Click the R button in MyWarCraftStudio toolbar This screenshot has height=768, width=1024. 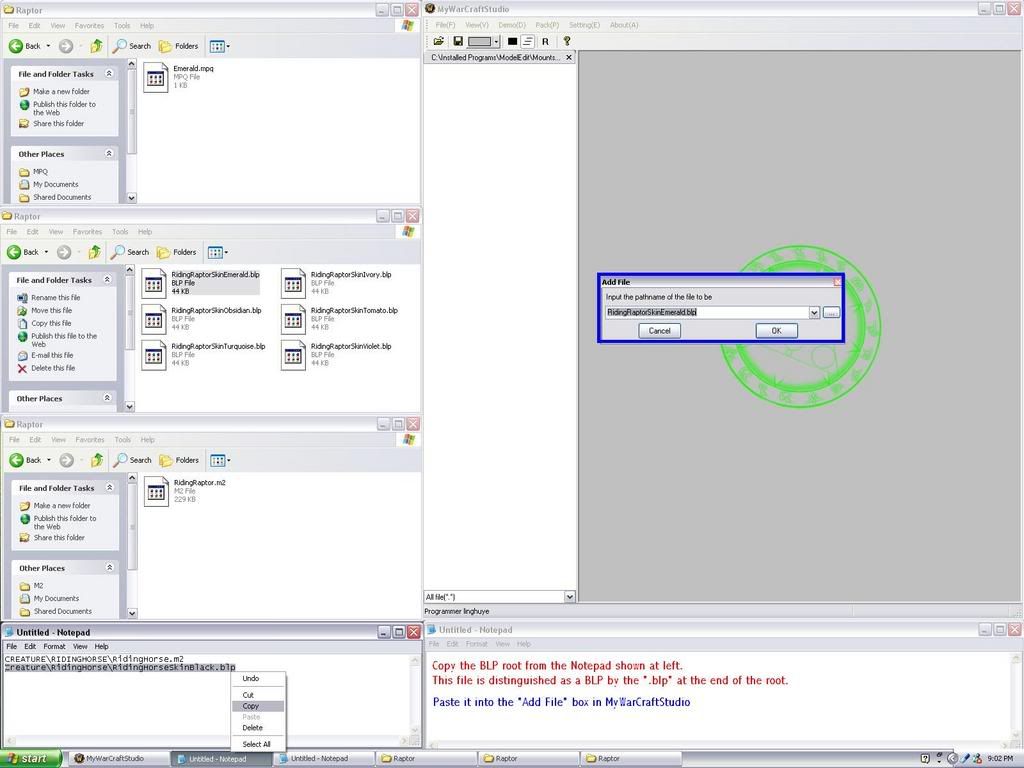(545, 41)
